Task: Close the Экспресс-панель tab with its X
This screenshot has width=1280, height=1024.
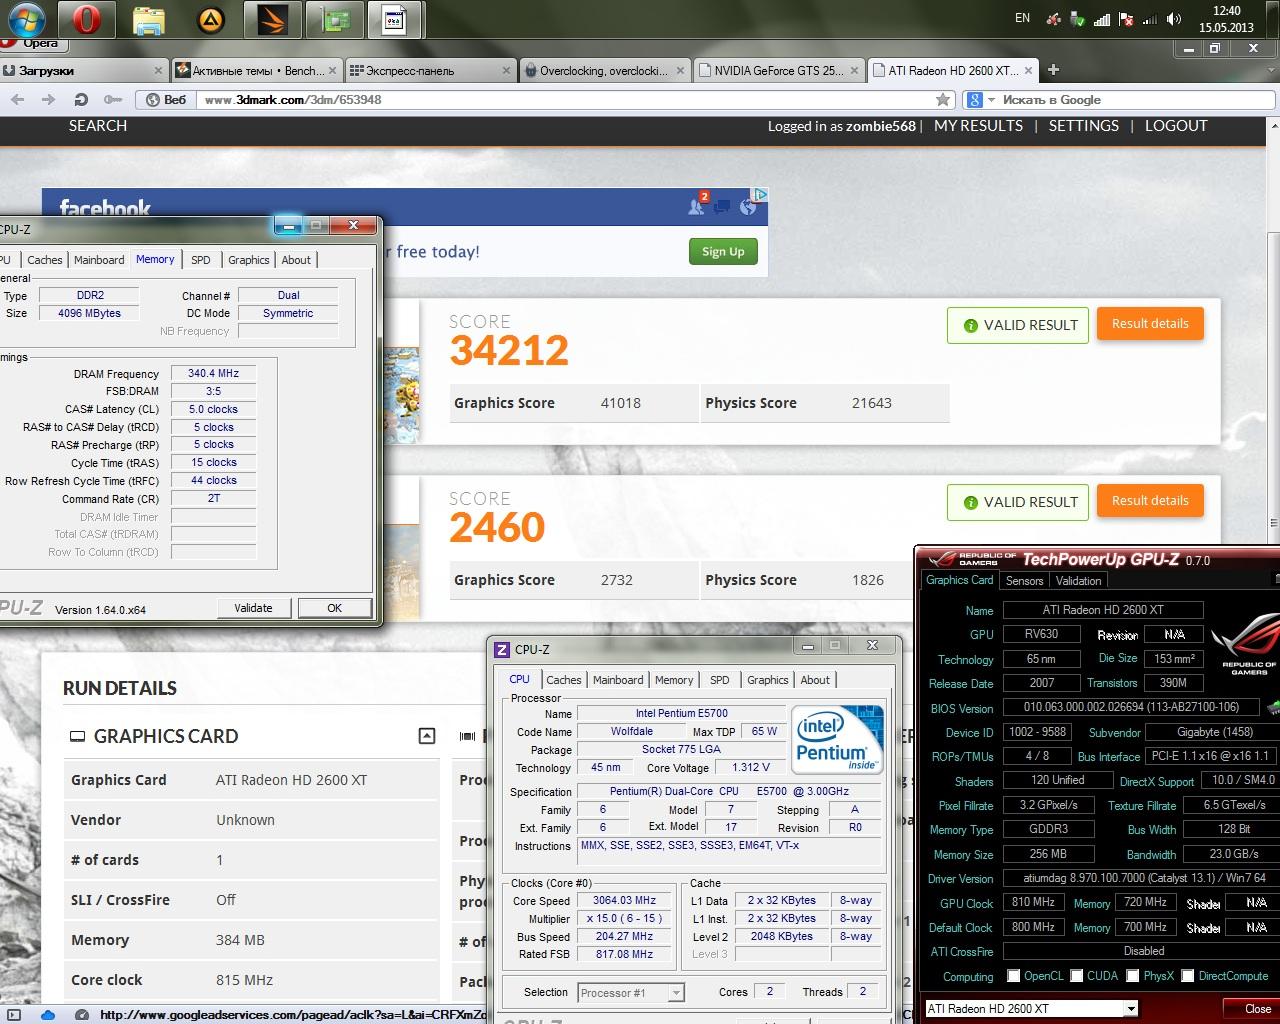Action: [507, 71]
